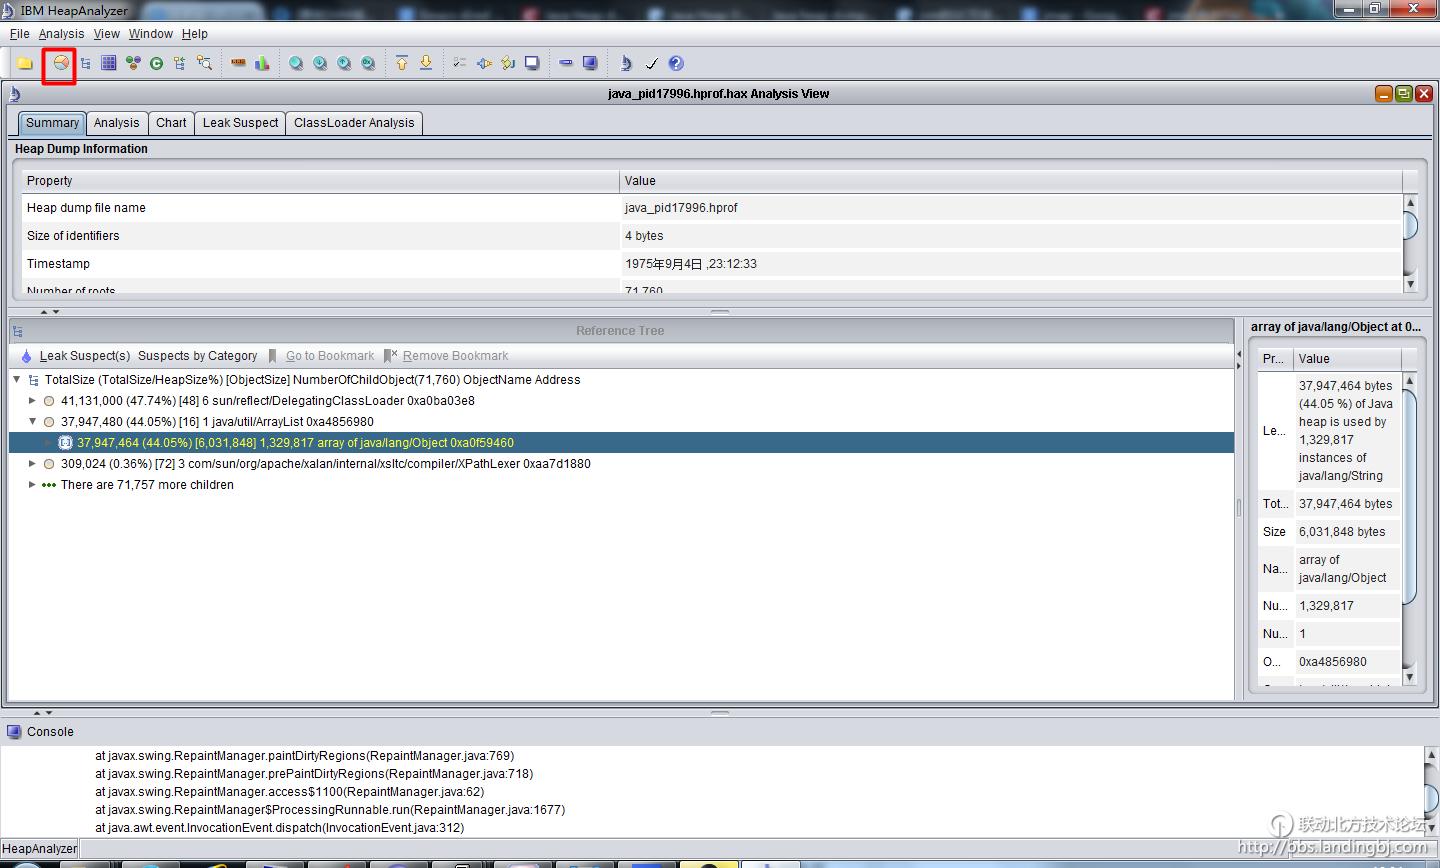Click the open folder icon in toolbar
Image resolution: width=1440 pixels, height=868 pixels.
pyautogui.click(x=25, y=63)
